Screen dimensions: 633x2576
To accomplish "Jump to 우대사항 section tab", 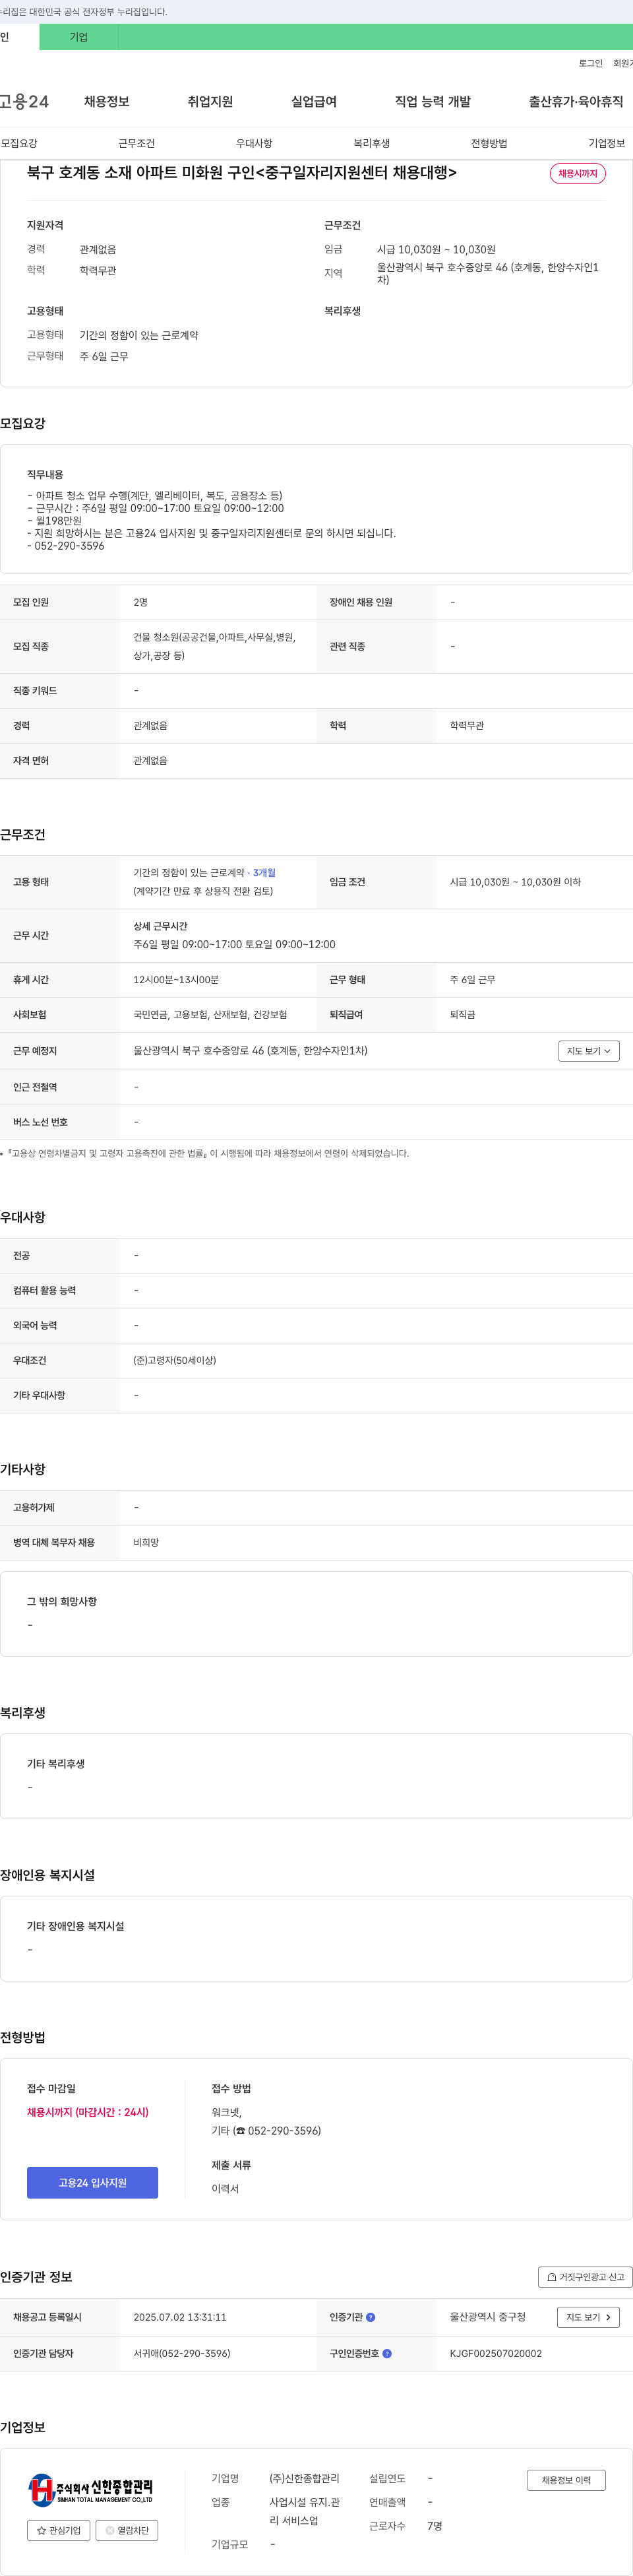I will 254,143.
